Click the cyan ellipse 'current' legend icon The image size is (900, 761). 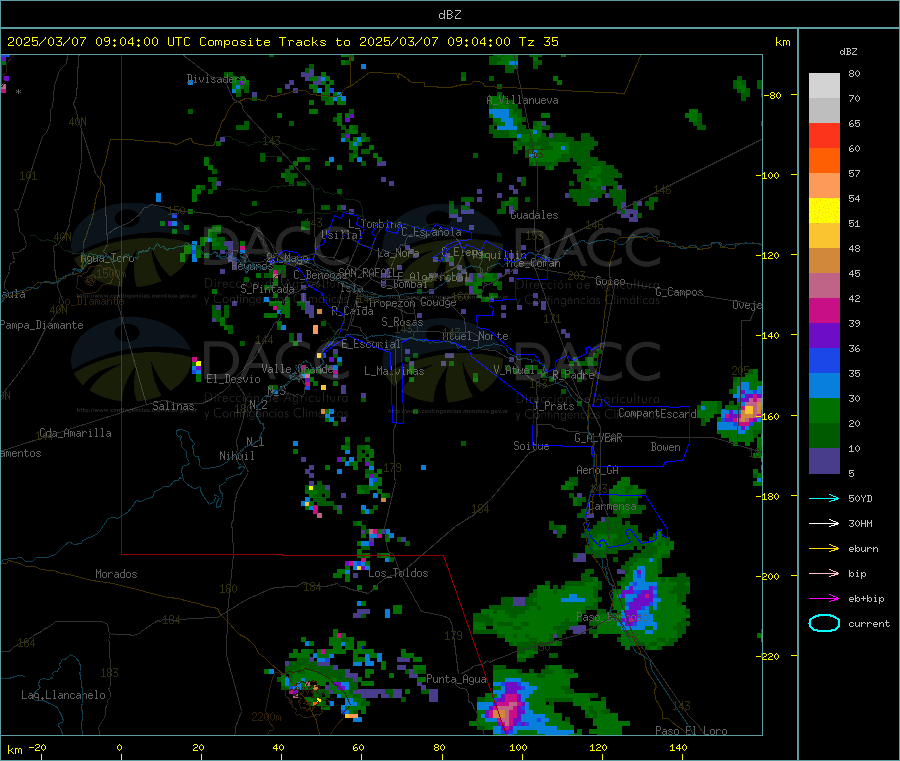[x=824, y=623]
